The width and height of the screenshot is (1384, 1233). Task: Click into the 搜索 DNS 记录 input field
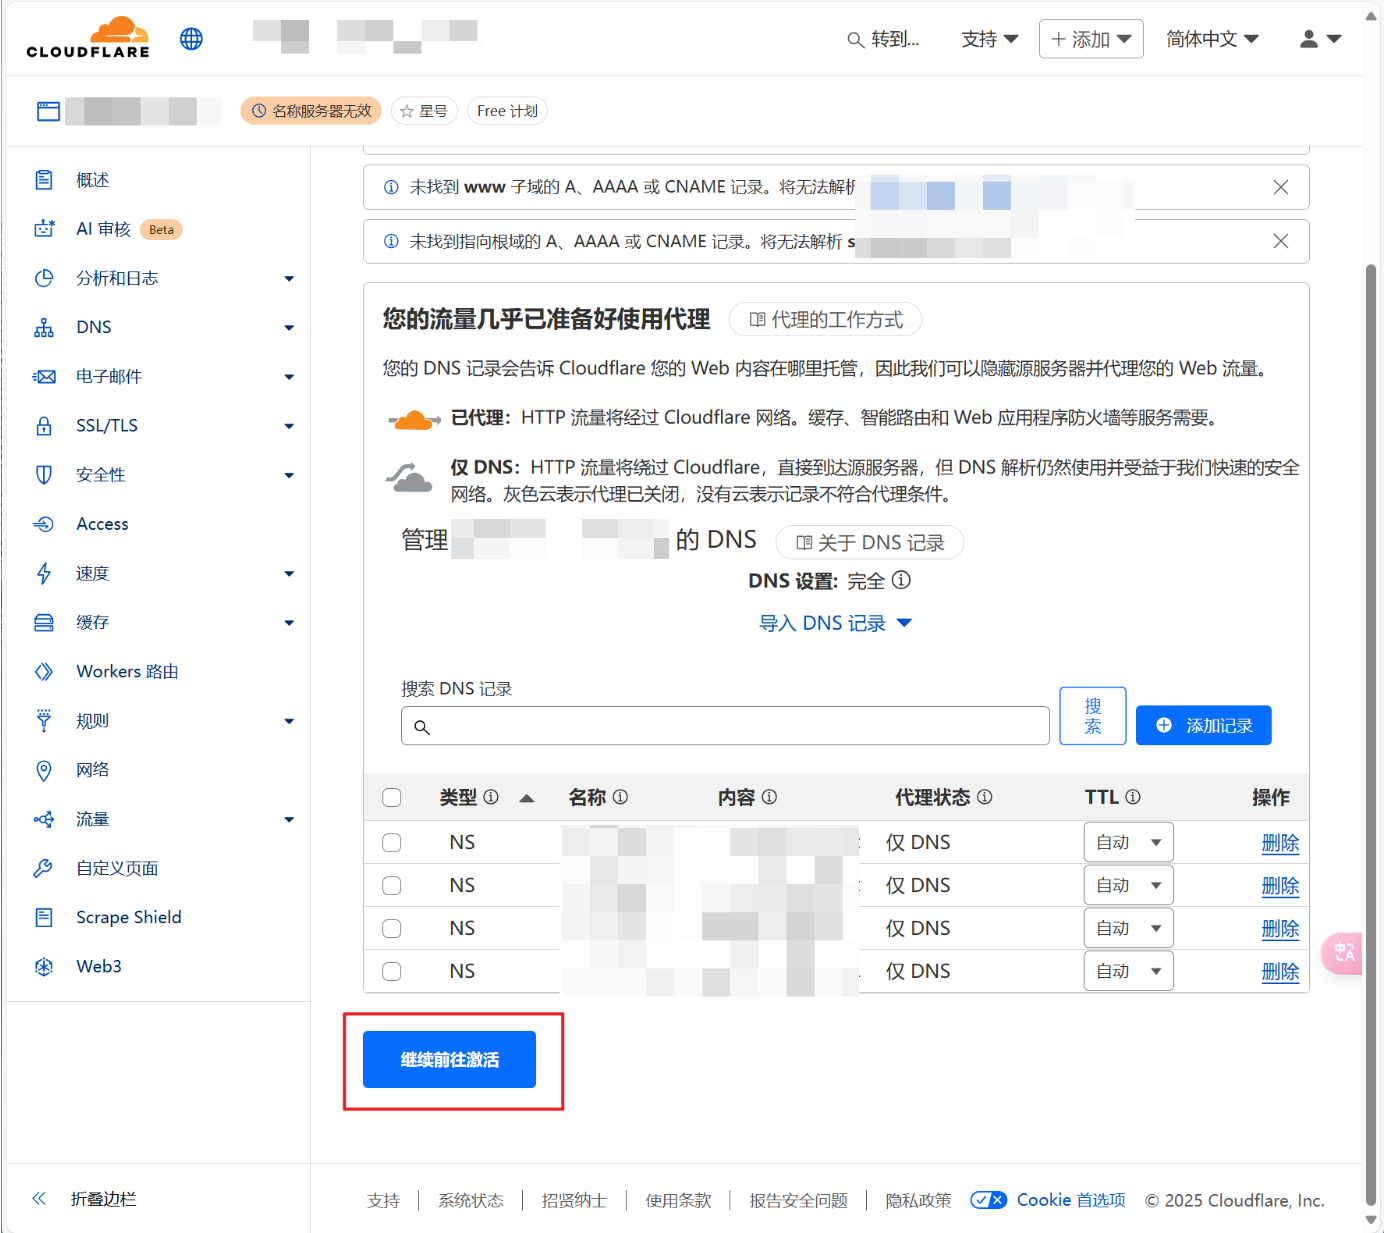pos(725,726)
